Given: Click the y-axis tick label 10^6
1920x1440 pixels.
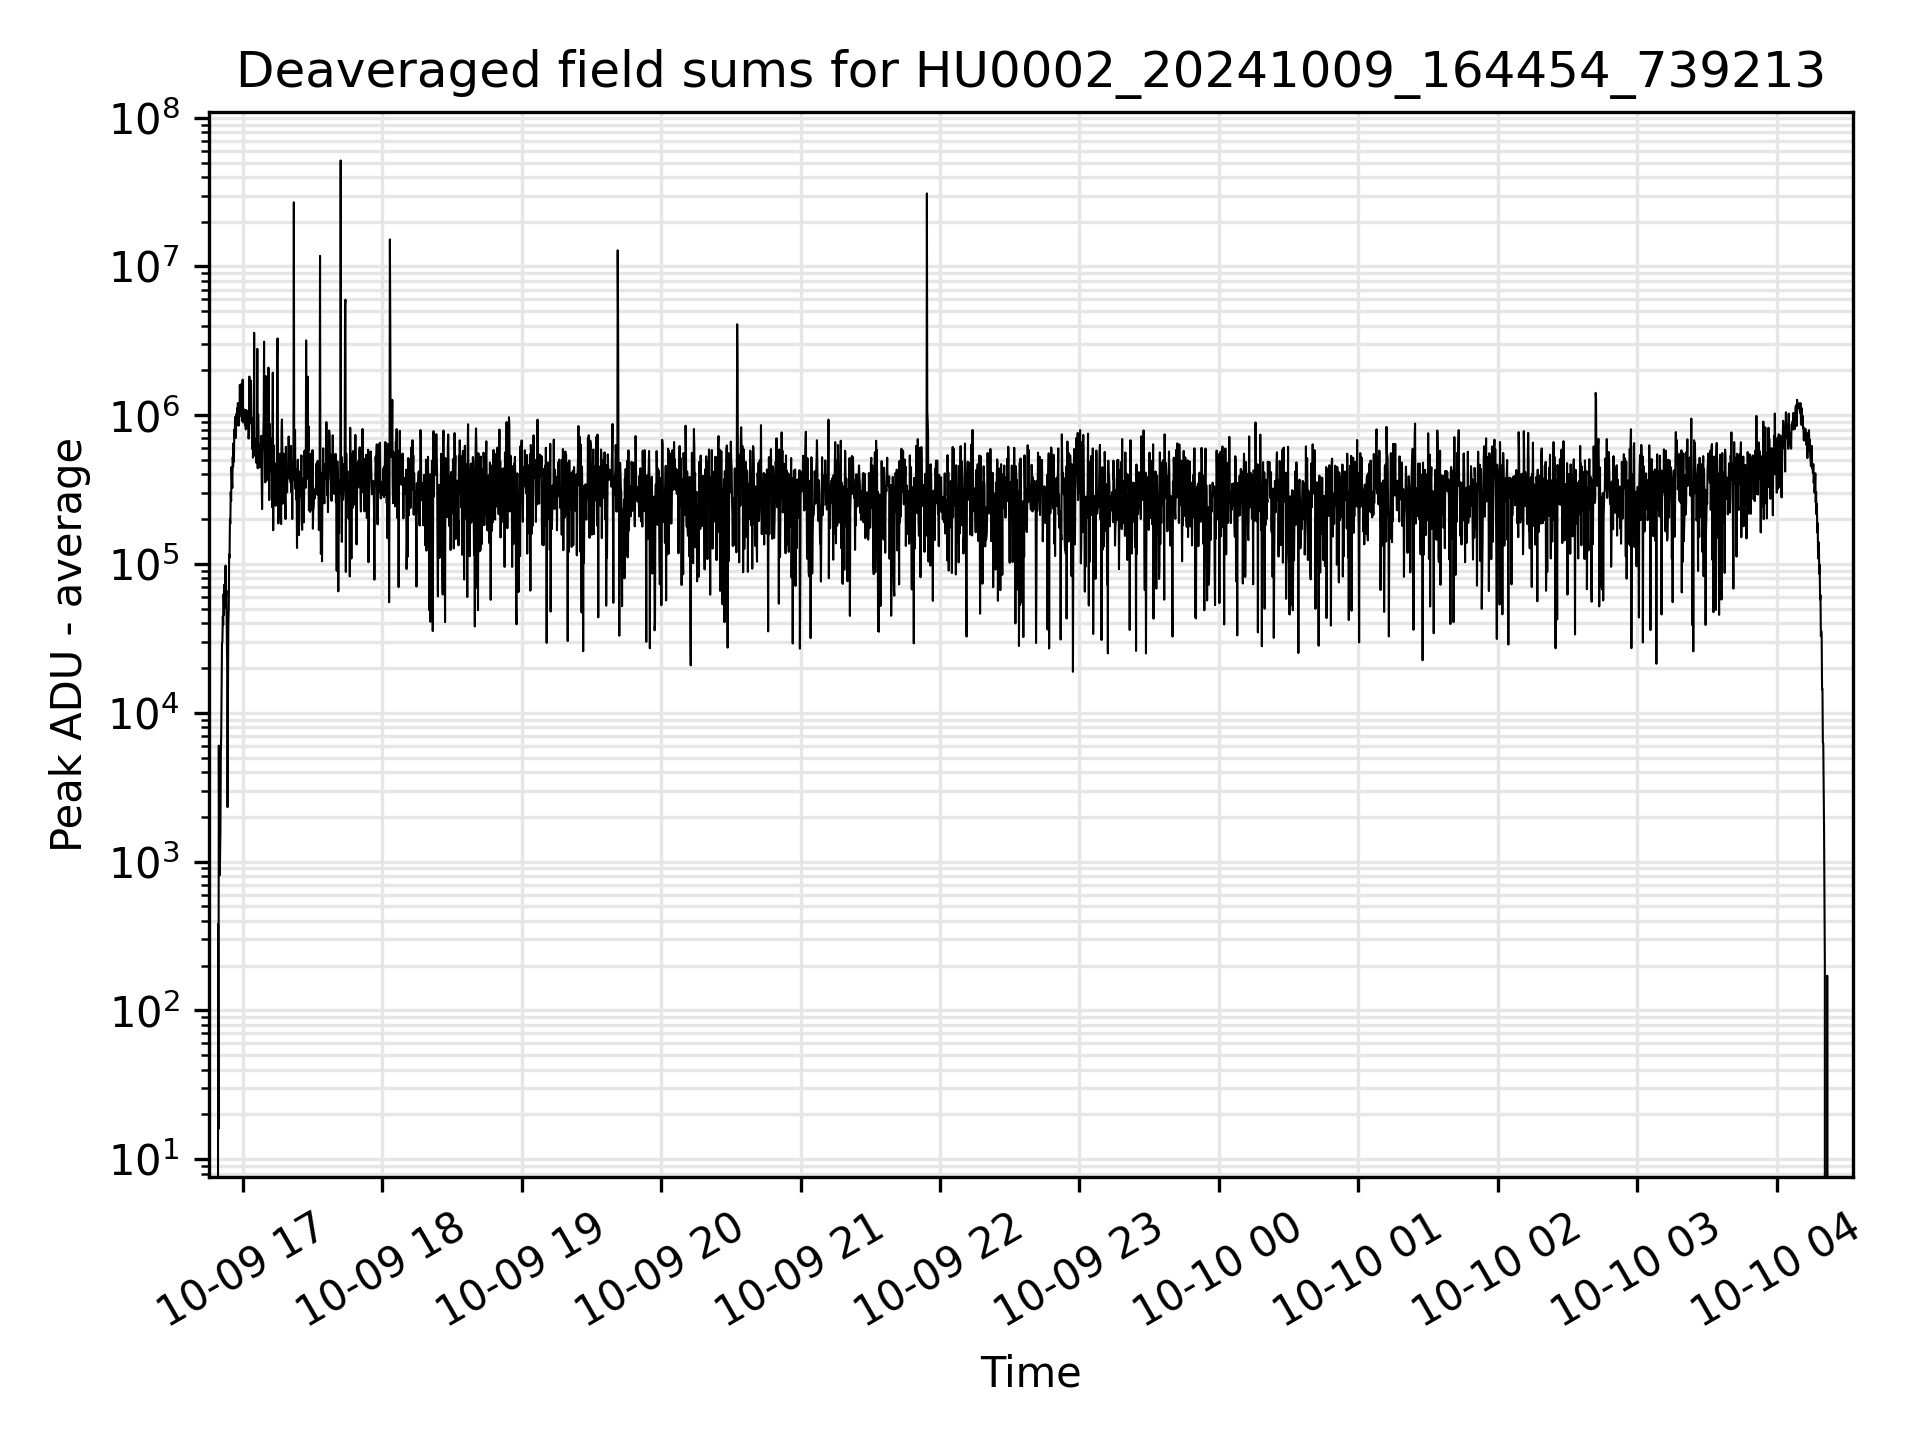Looking at the screenshot, I should point(145,417).
